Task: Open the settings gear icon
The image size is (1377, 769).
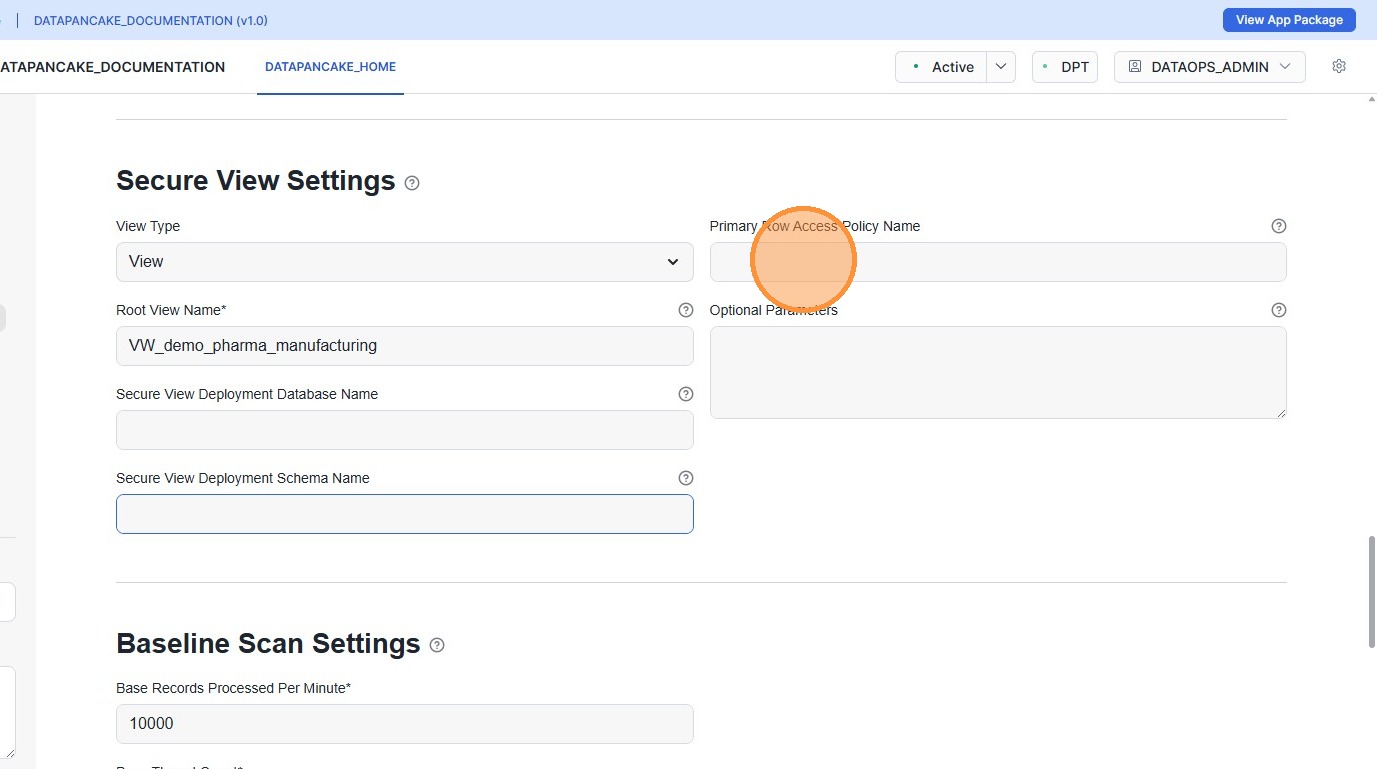Action: coord(1339,66)
